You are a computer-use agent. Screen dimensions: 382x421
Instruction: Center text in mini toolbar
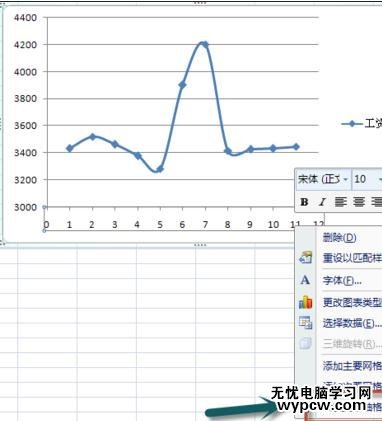pos(359,202)
